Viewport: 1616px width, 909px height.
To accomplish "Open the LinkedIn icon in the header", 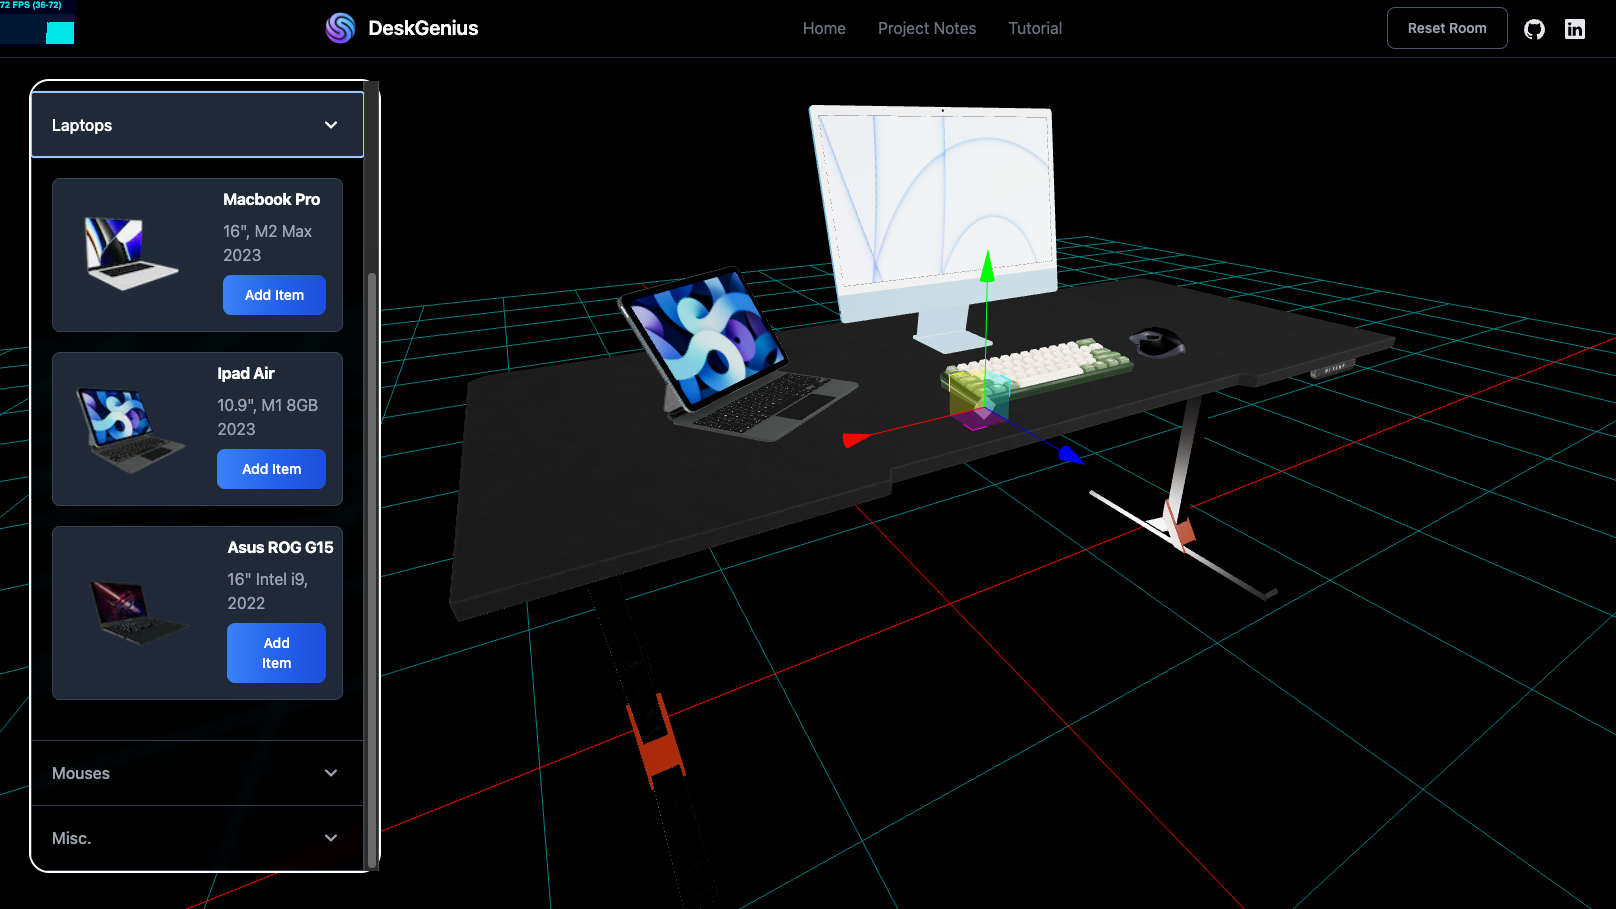I will point(1575,29).
